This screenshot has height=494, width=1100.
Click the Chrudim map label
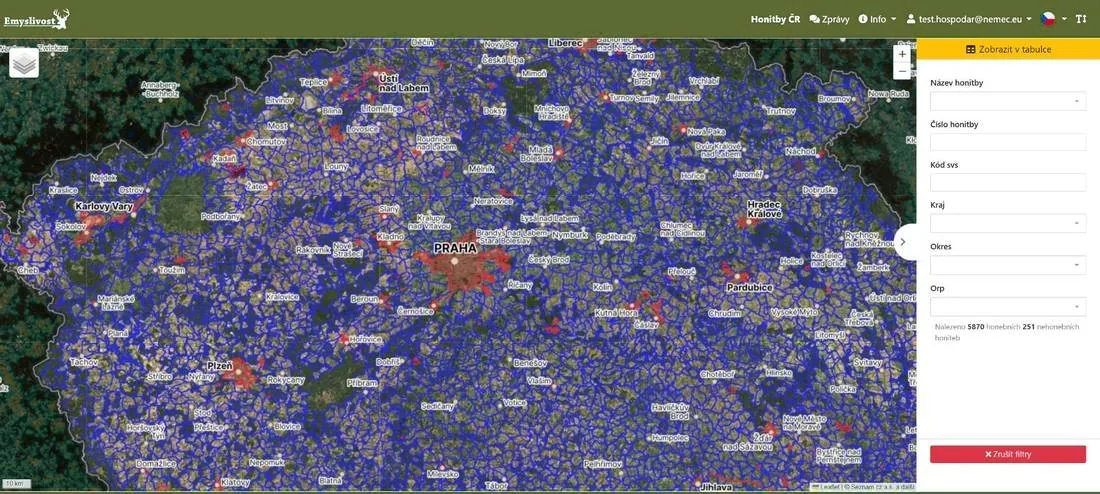tap(725, 314)
